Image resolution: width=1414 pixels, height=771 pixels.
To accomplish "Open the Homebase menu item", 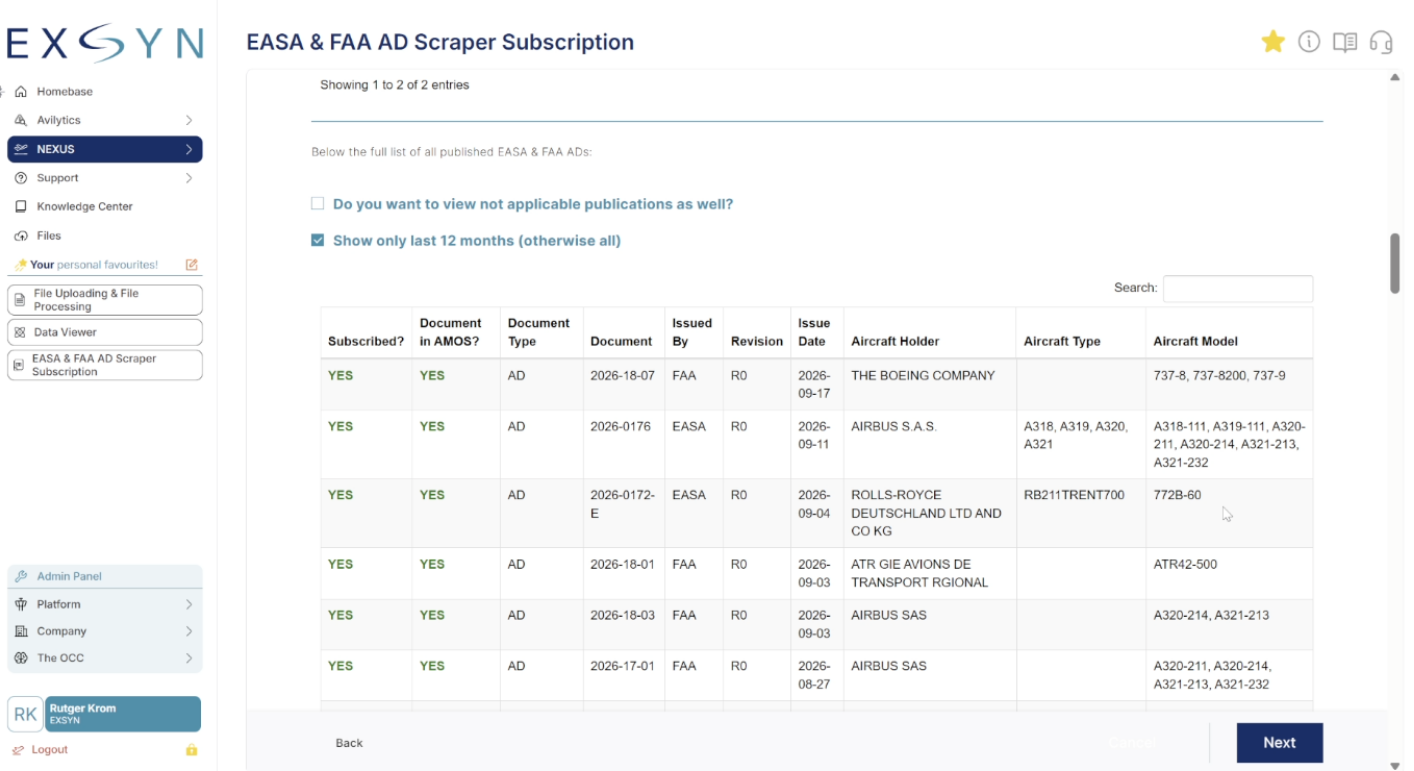I will point(65,92).
